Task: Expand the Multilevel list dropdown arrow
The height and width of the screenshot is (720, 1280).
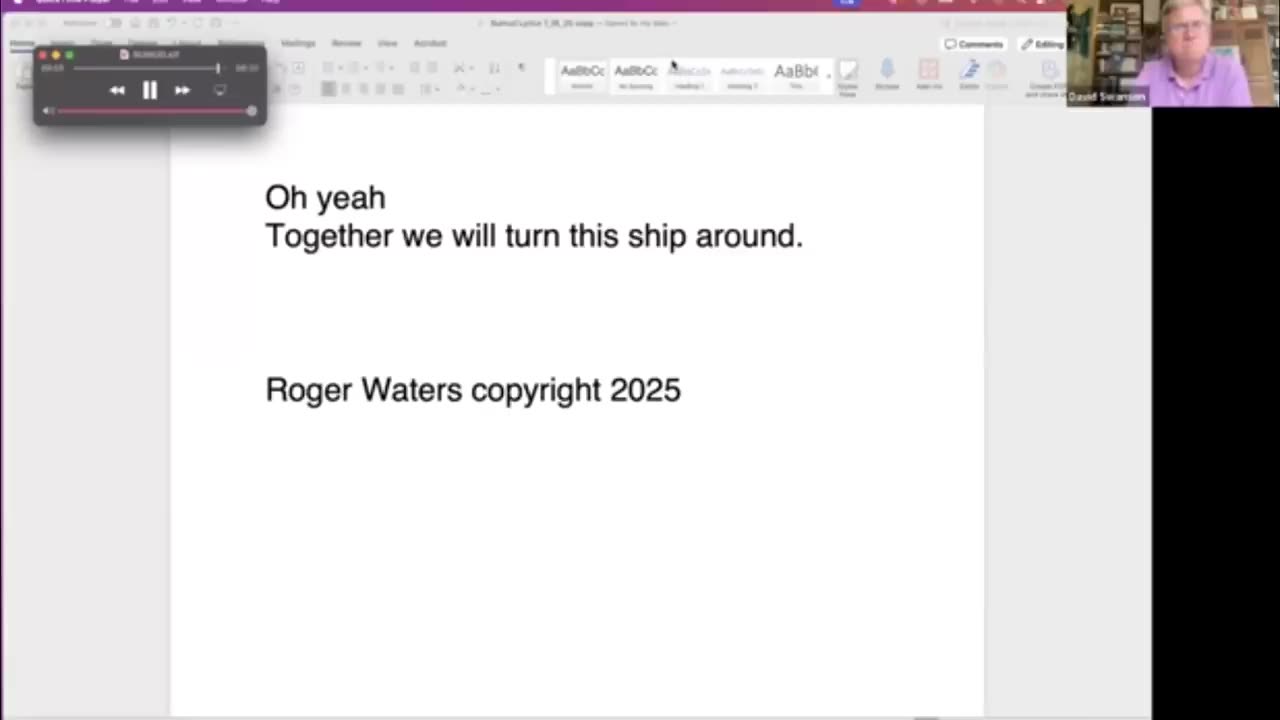Action: pos(392,68)
